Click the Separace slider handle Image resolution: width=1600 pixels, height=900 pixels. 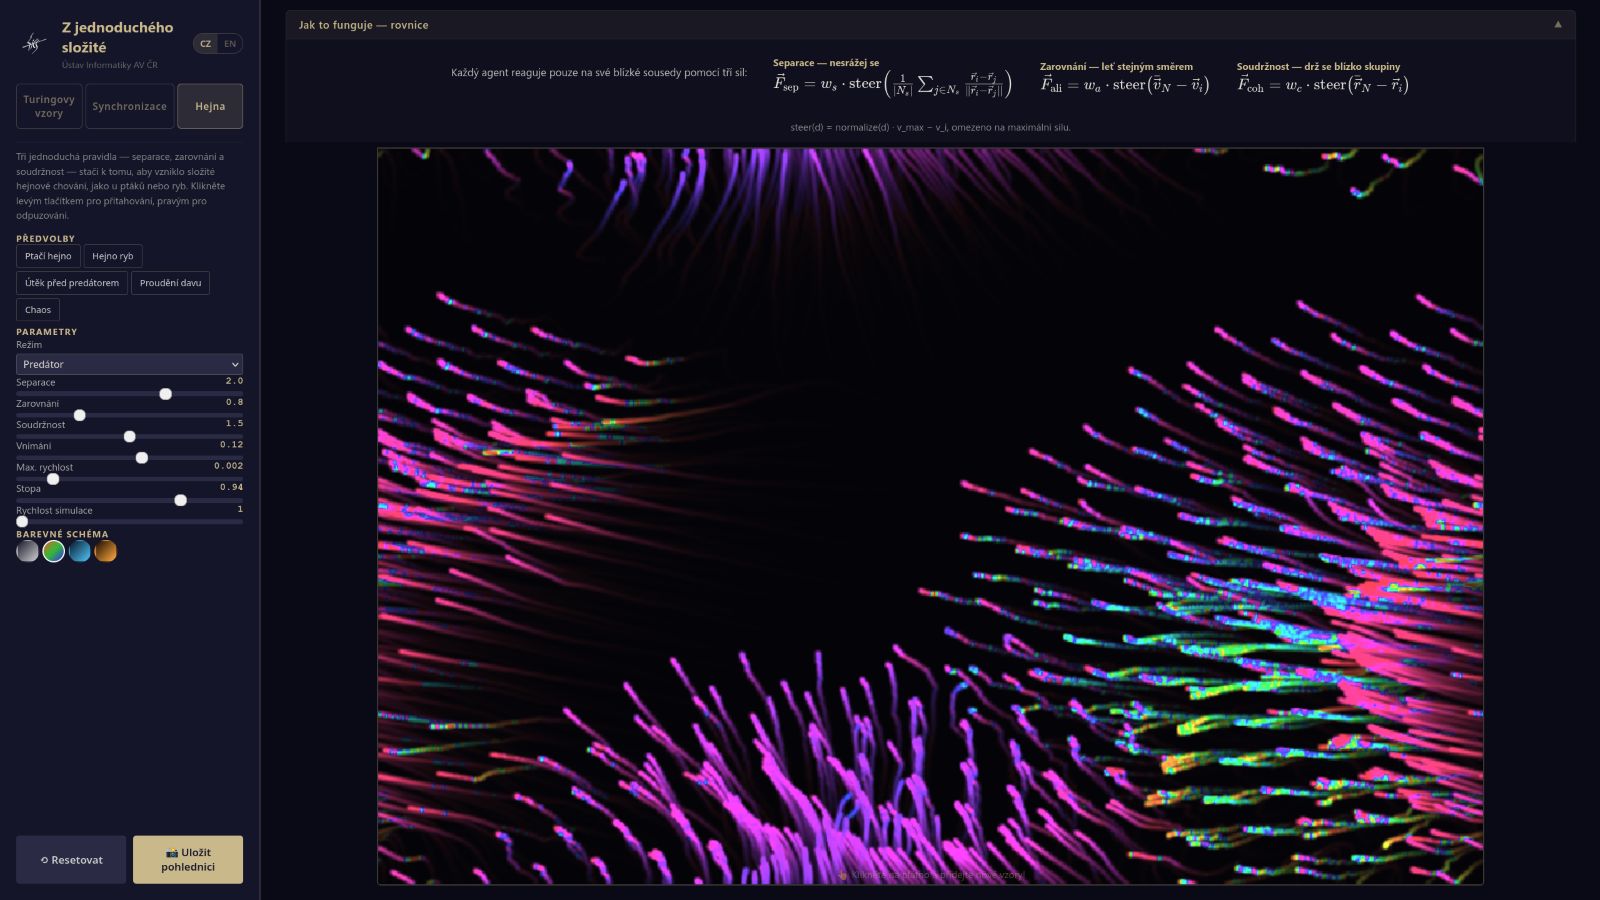[166, 394]
